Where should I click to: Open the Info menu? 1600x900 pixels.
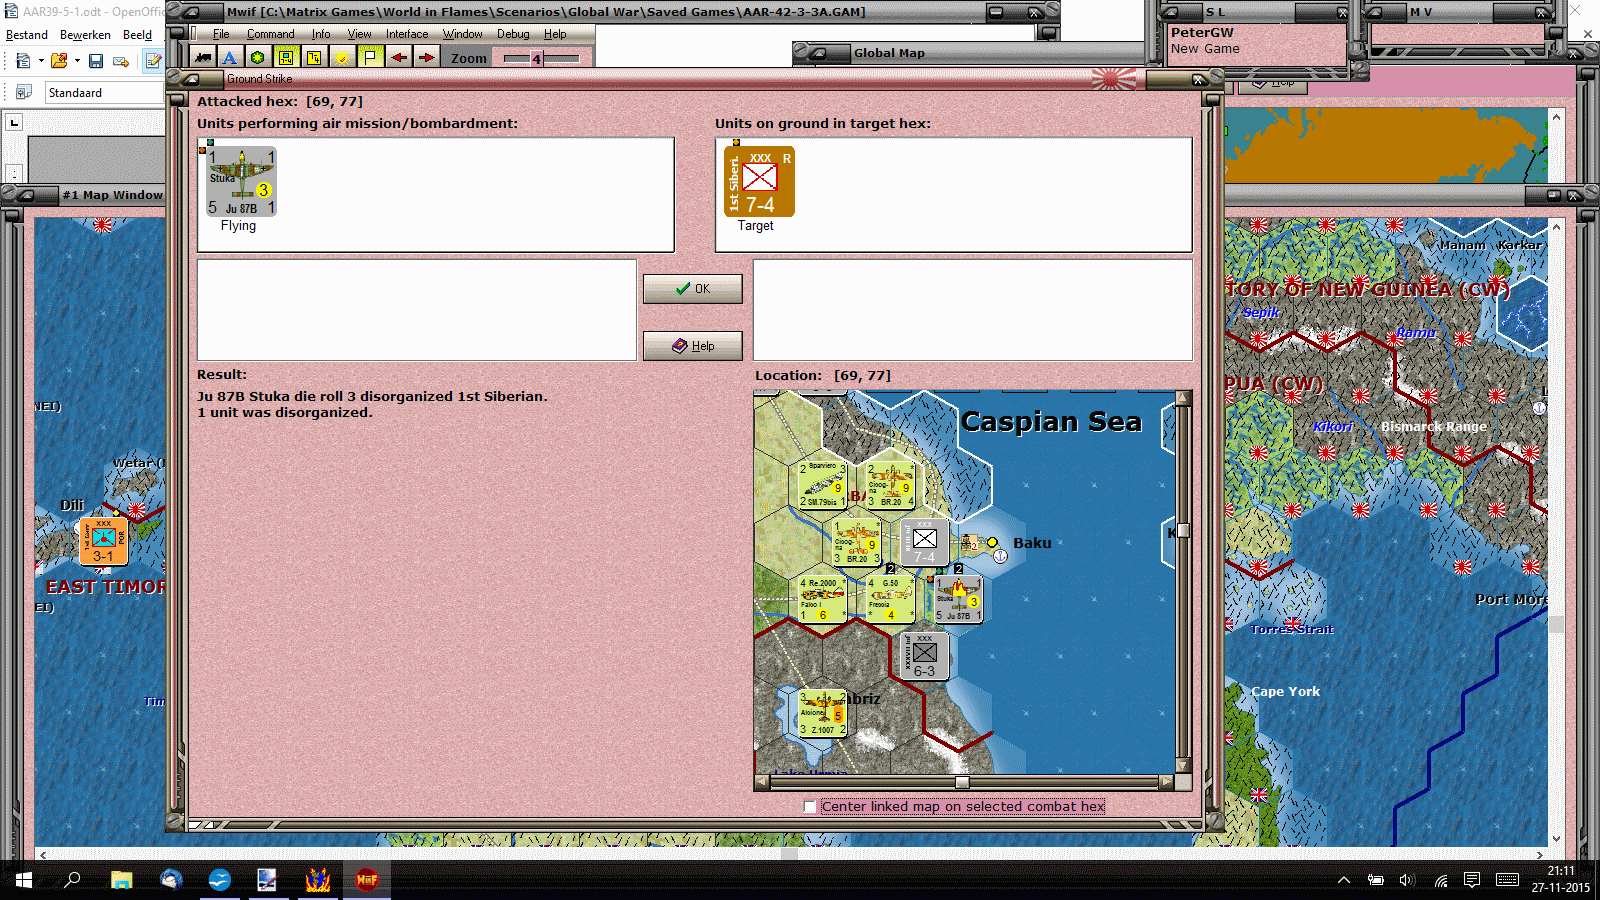point(321,34)
